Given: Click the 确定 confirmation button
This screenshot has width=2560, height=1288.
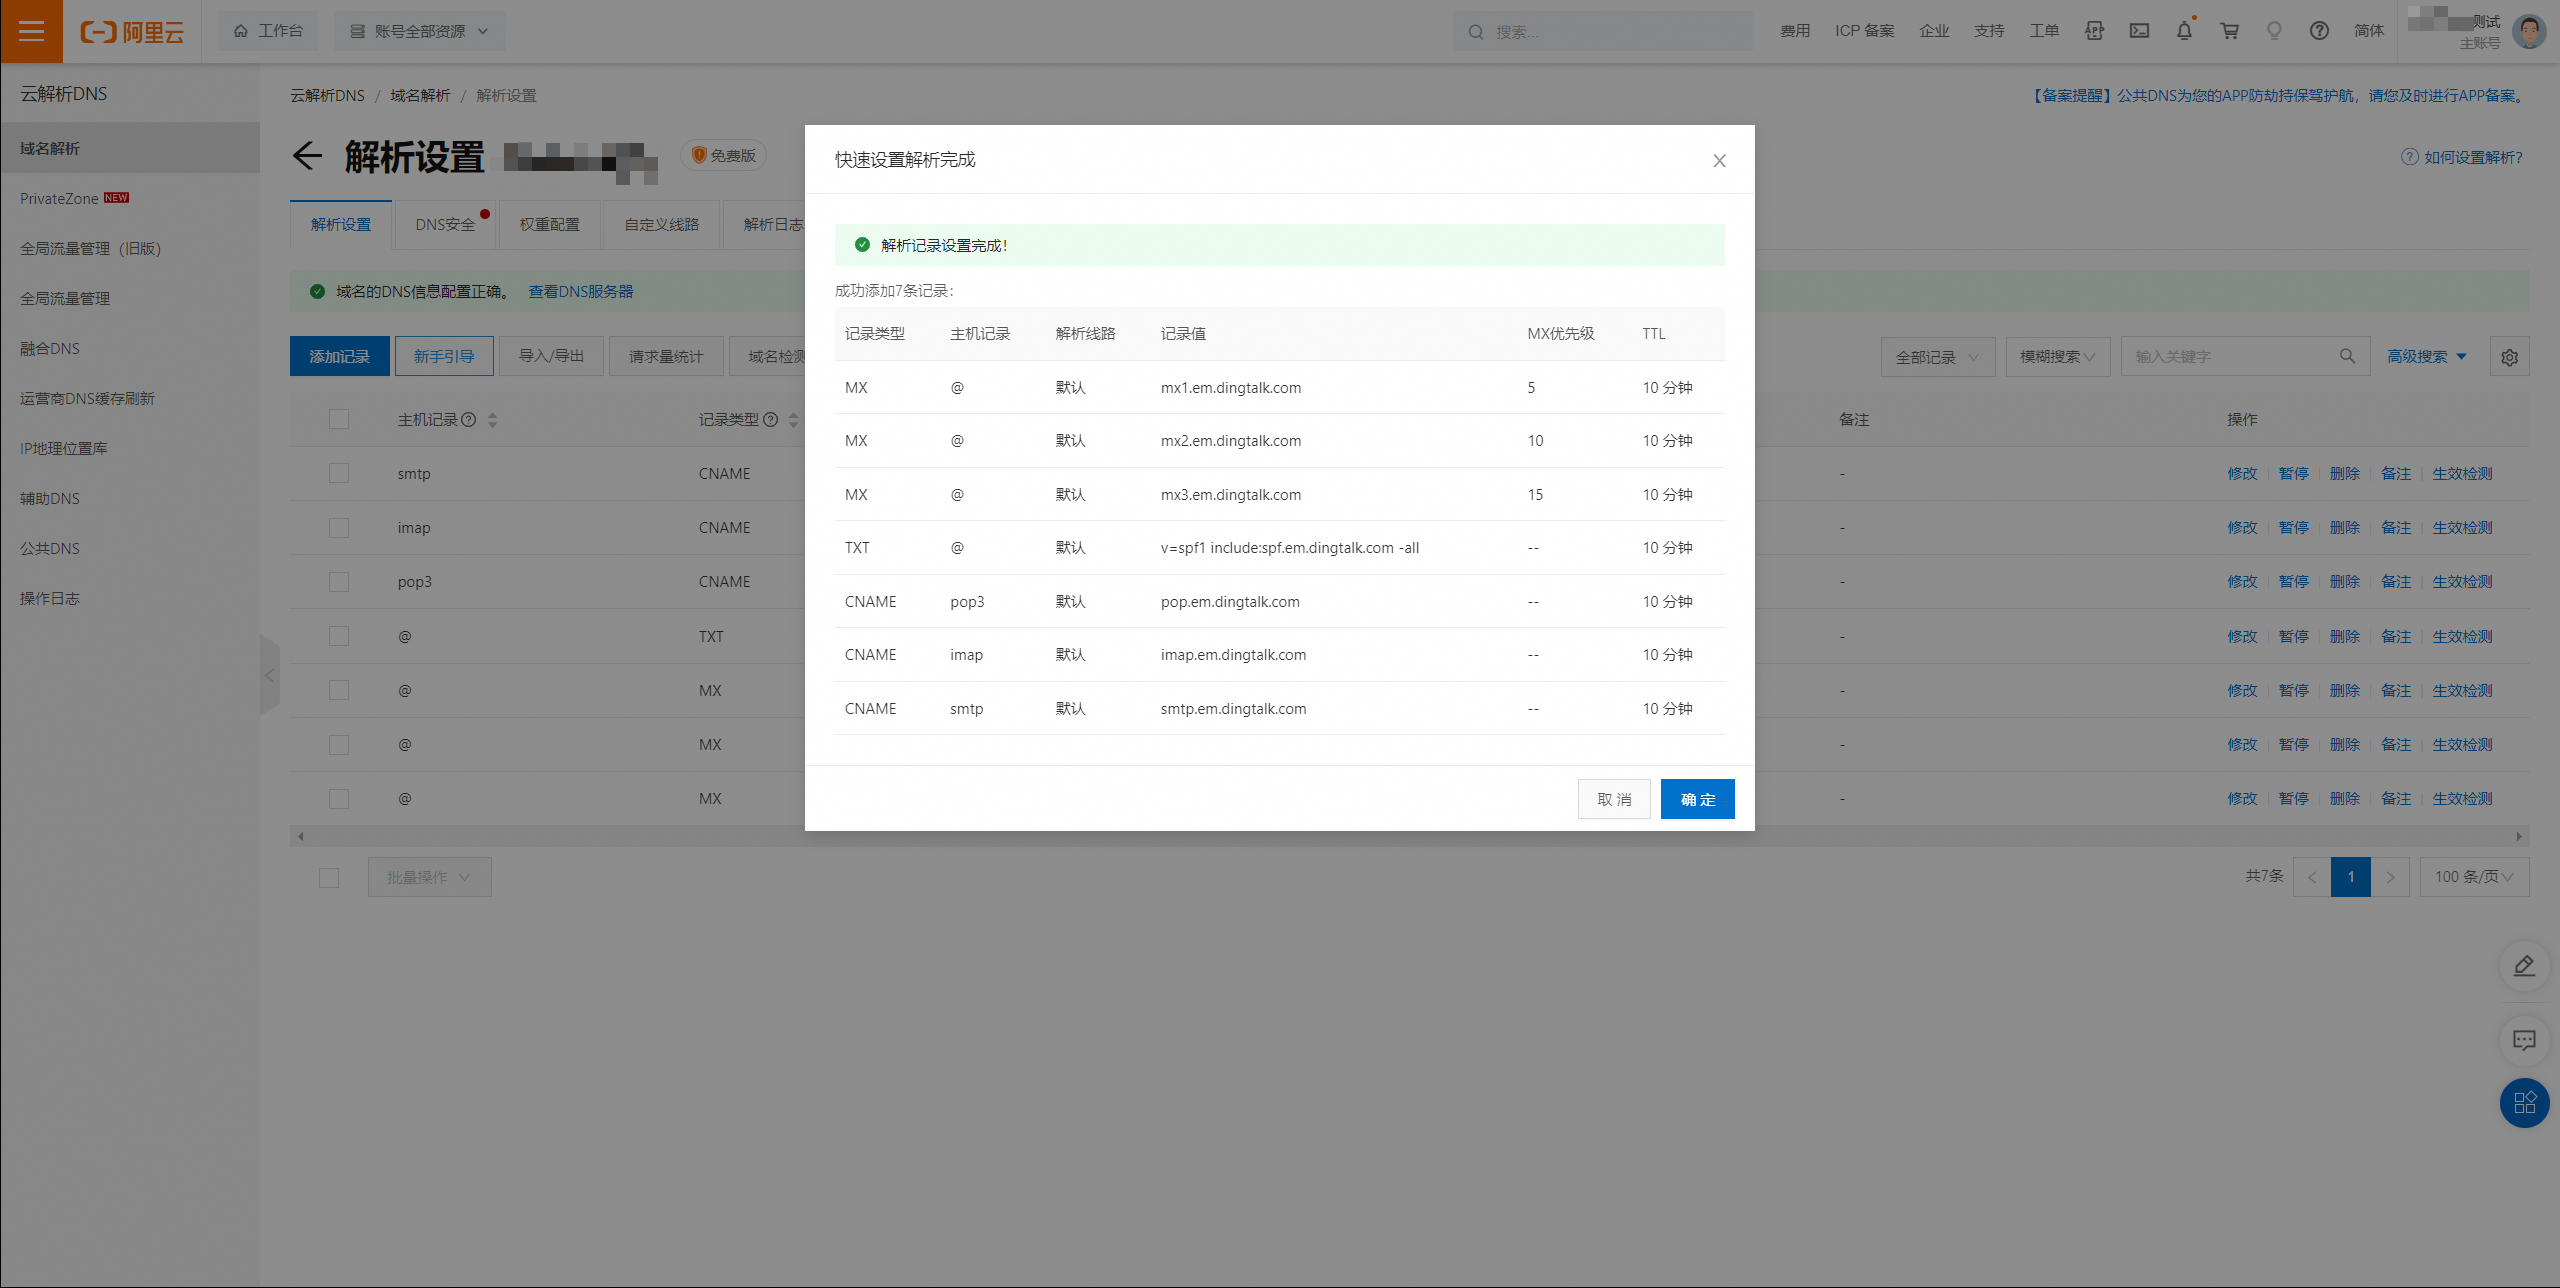Looking at the screenshot, I should (1698, 797).
